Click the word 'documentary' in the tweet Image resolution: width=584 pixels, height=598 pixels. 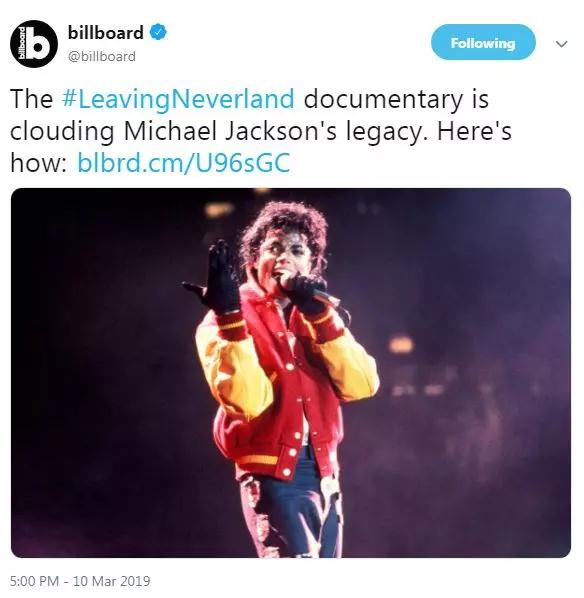click(x=383, y=99)
